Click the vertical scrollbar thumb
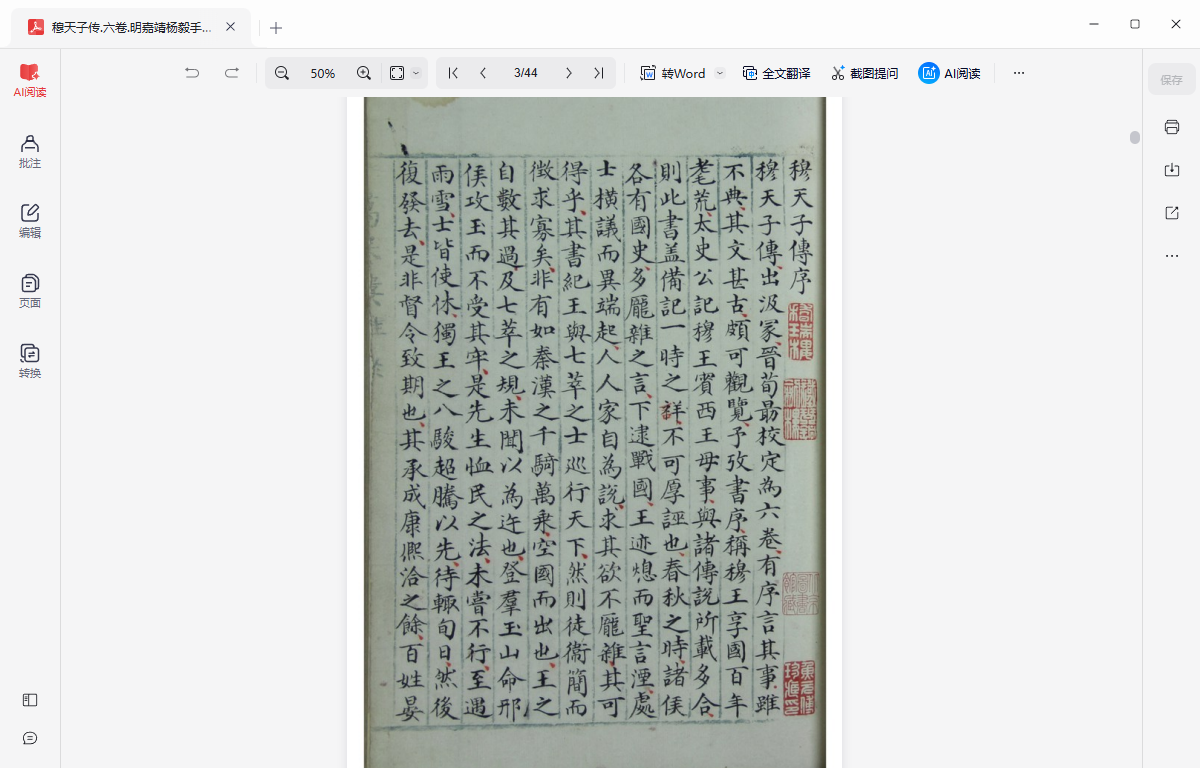 [1135, 138]
